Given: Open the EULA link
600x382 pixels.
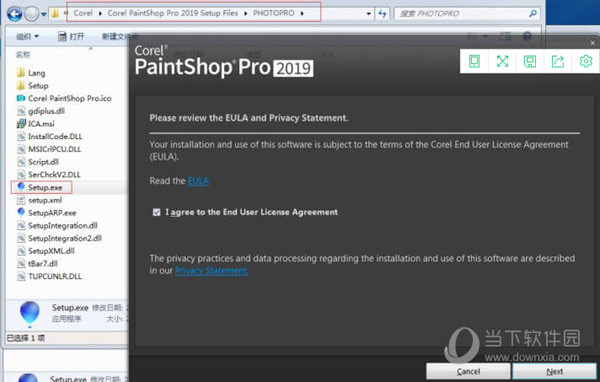Looking at the screenshot, I should pyautogui.click(x=198, y=181).
